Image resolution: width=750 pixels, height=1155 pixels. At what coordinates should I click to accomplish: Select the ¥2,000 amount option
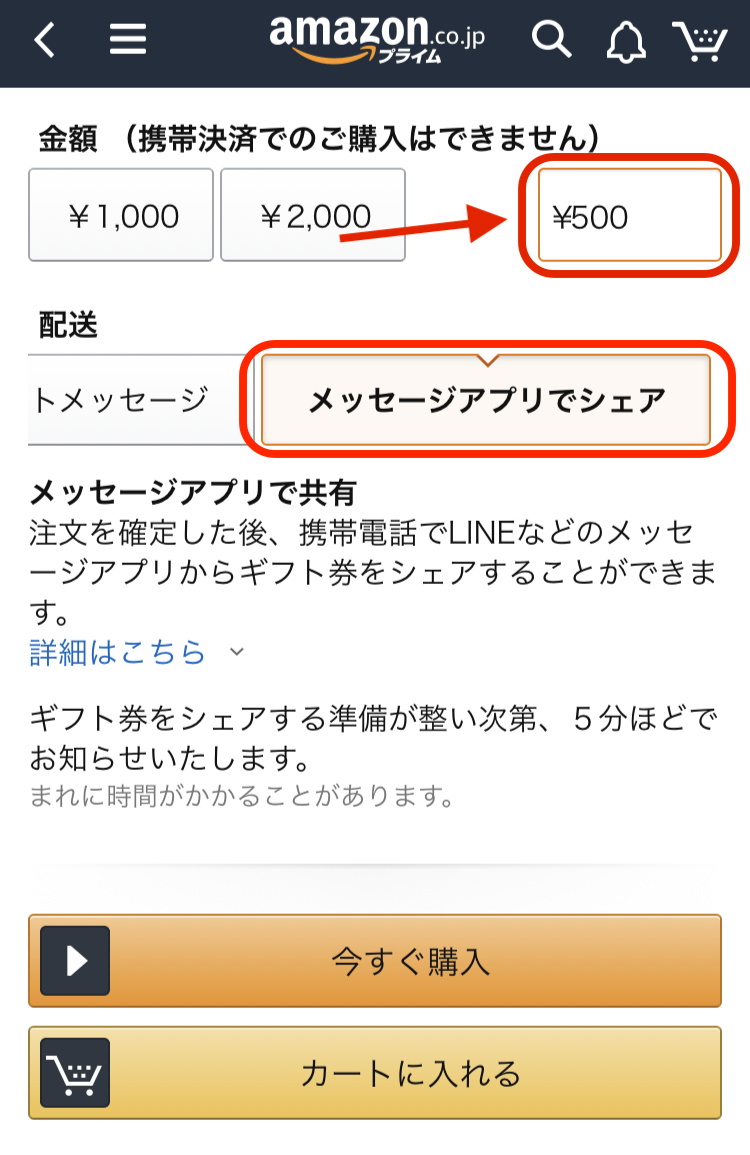pyautogui.click(x=313, y=215)
